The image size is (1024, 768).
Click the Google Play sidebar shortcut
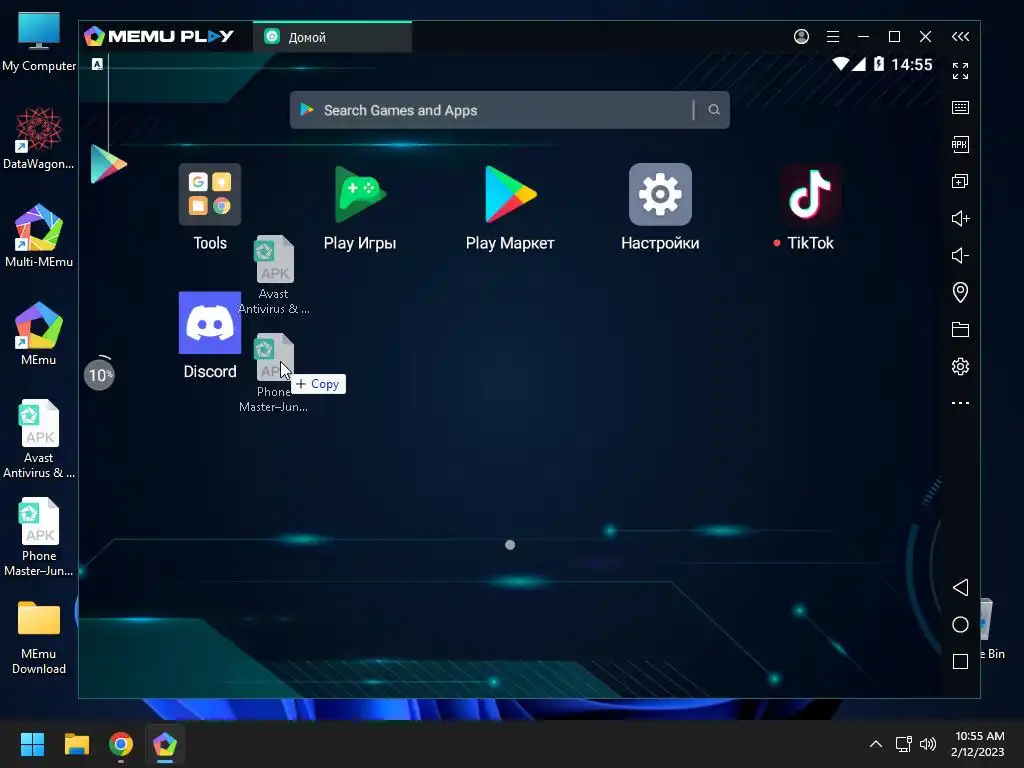[108, 164]
